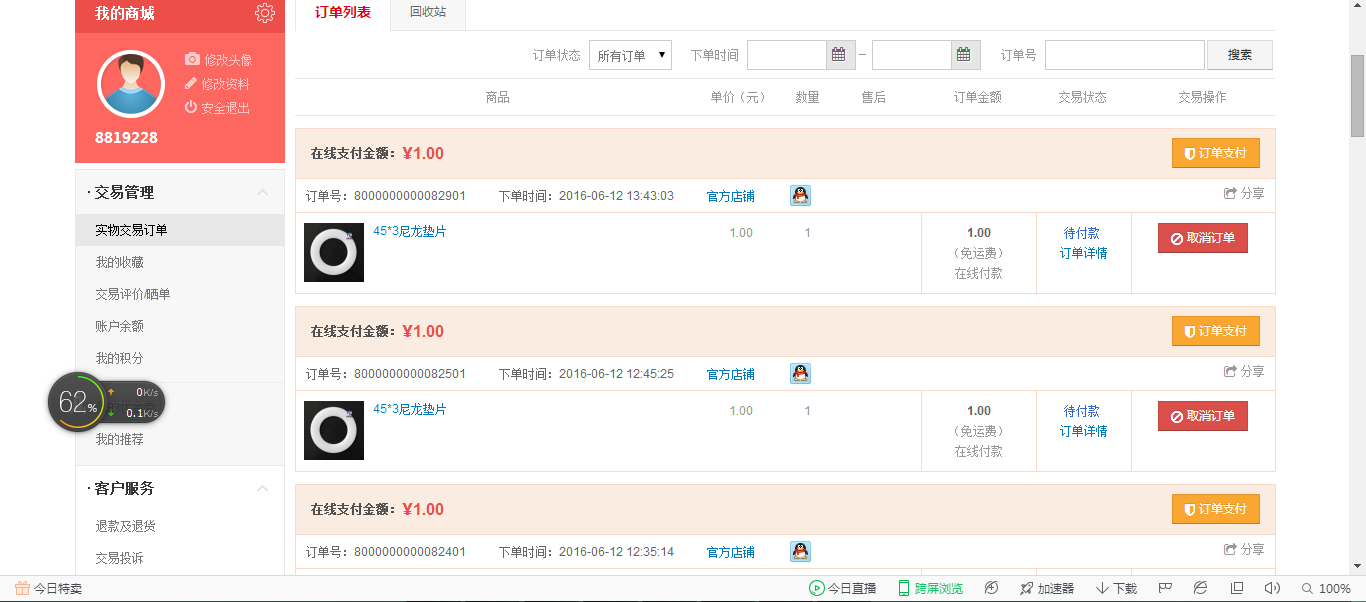This screenshot has height=602, width=1366.
Task: Open start date calendar picker icon
Action: 839,55
